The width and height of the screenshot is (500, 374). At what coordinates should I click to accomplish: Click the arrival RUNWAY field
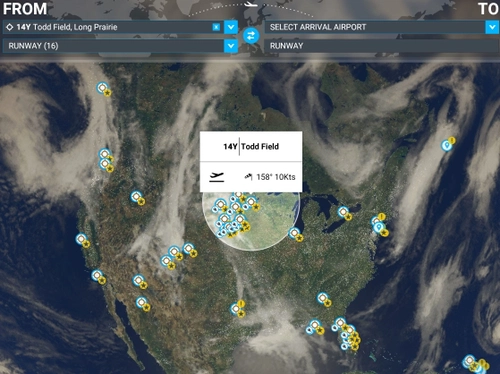[x=382, y=46]
